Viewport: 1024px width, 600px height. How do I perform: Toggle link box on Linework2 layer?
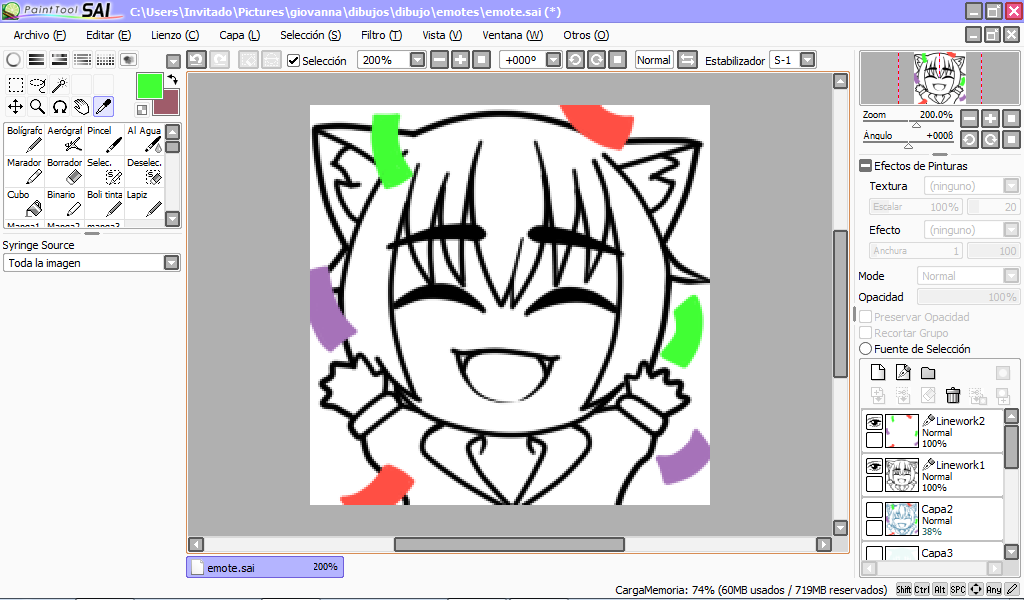[874, 440]
